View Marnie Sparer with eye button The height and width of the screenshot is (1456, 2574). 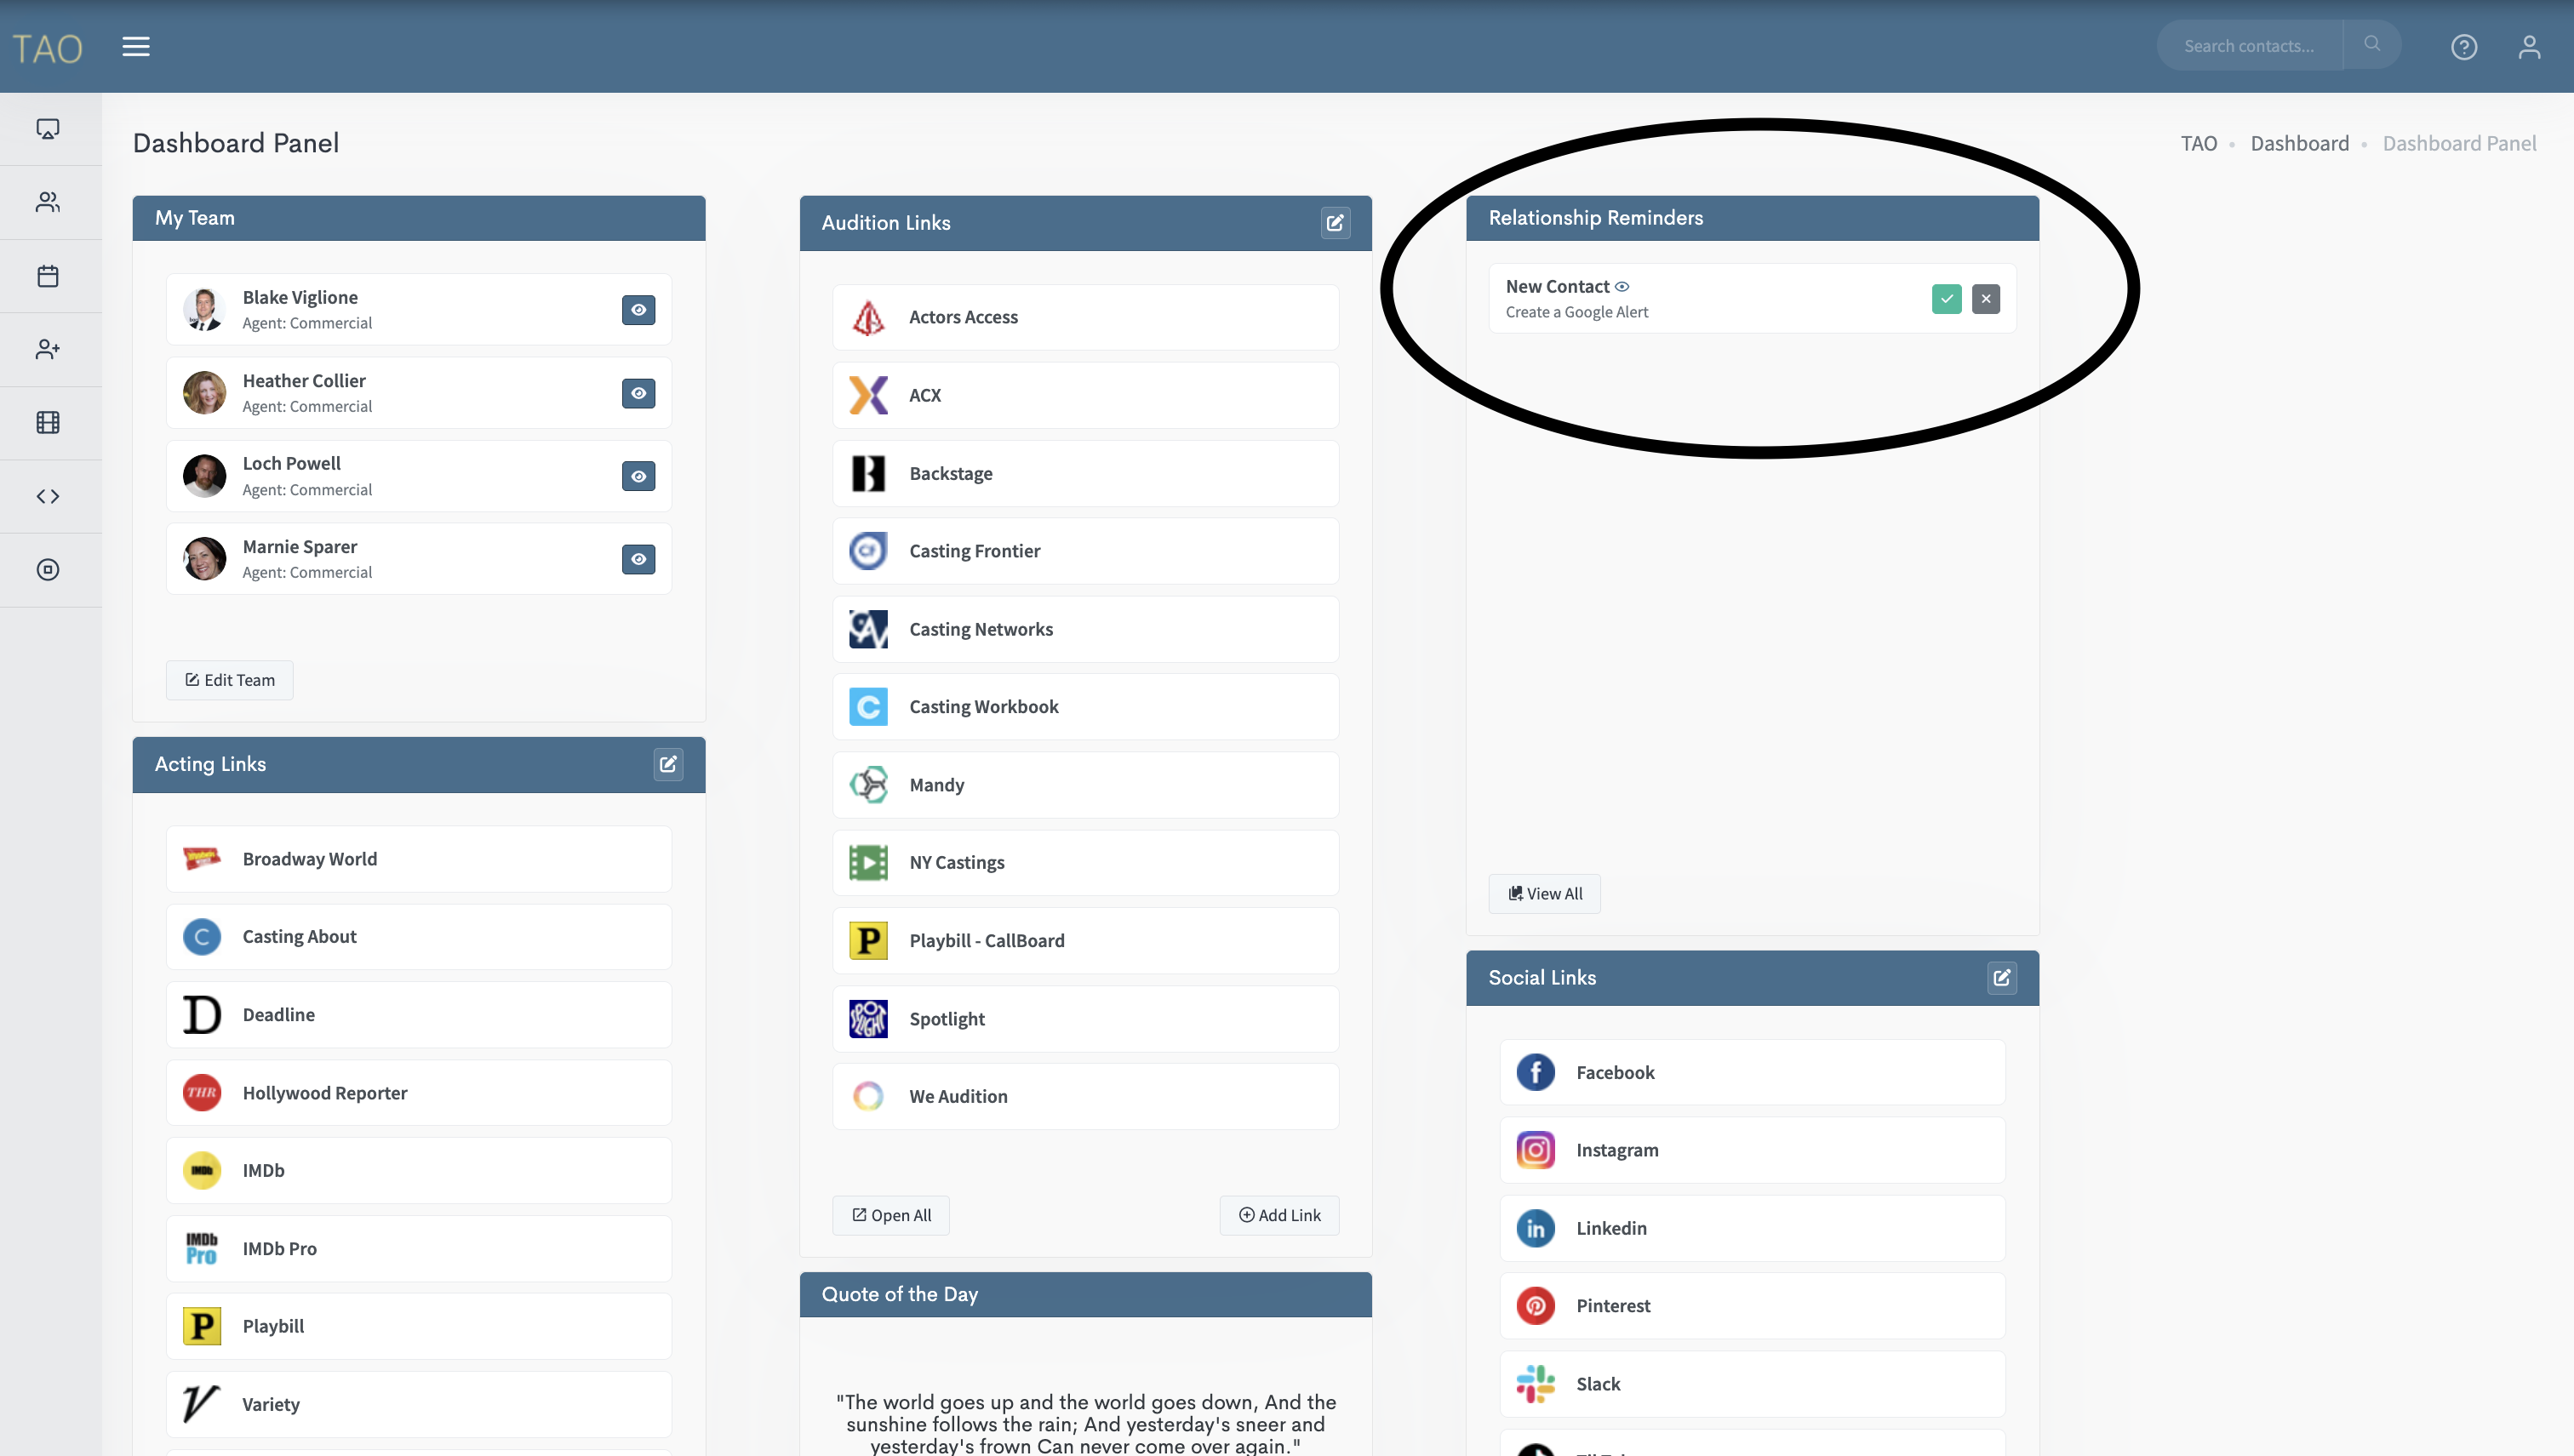tap(638, 559)
